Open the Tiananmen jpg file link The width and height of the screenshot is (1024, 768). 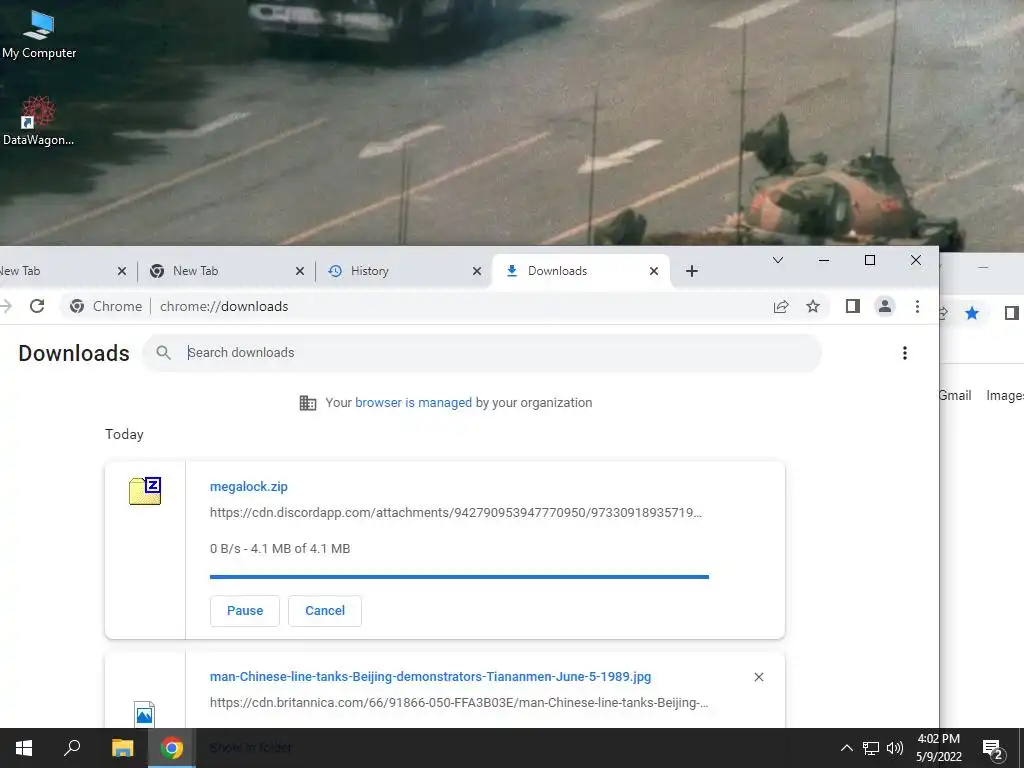430,677
